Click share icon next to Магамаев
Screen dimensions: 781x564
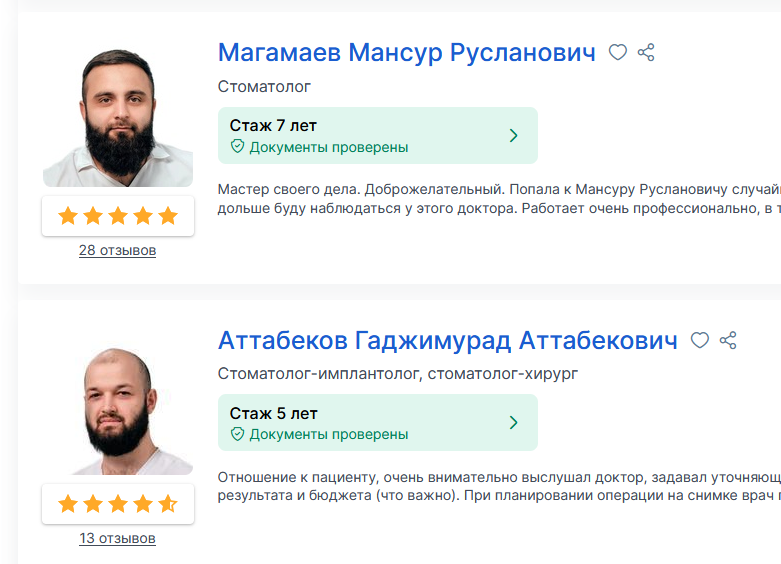tap(646, 53)
